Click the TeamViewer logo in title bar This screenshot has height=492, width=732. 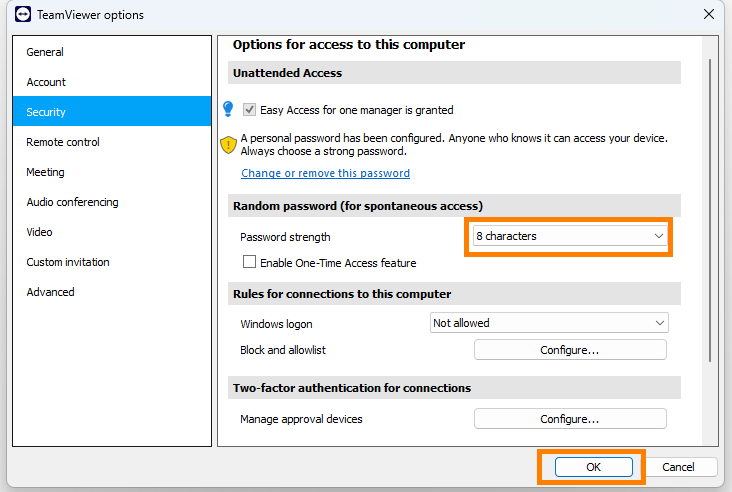22,14
